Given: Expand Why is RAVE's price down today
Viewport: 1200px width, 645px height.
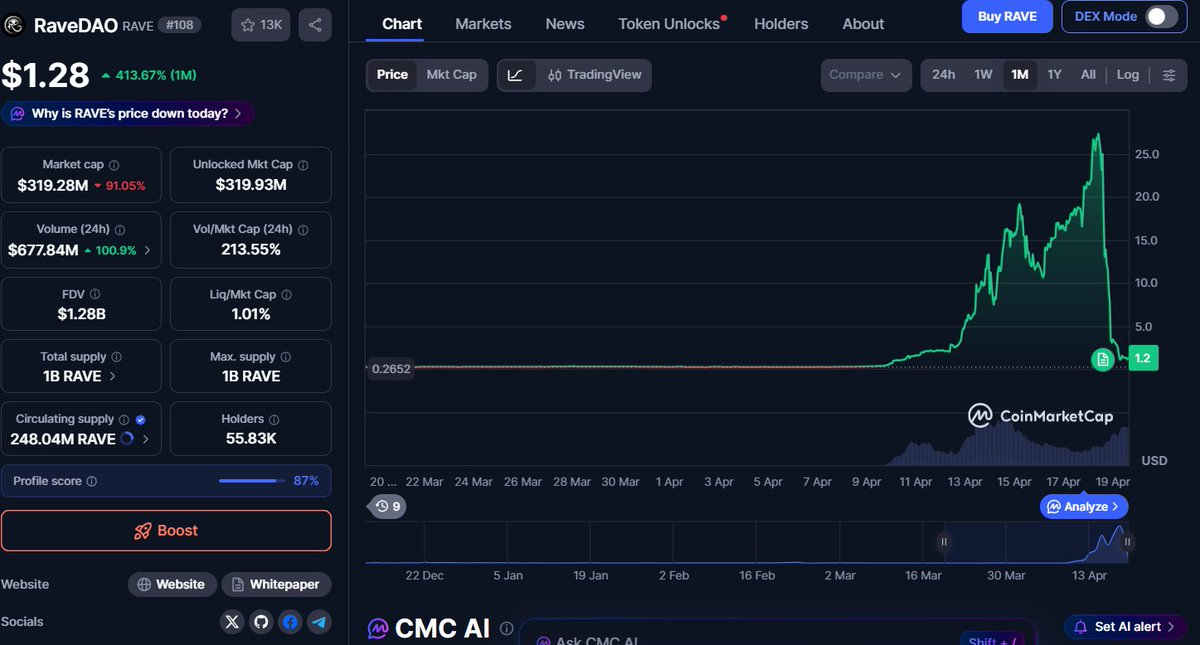Looking at the screenshot, I should point(127,114).
